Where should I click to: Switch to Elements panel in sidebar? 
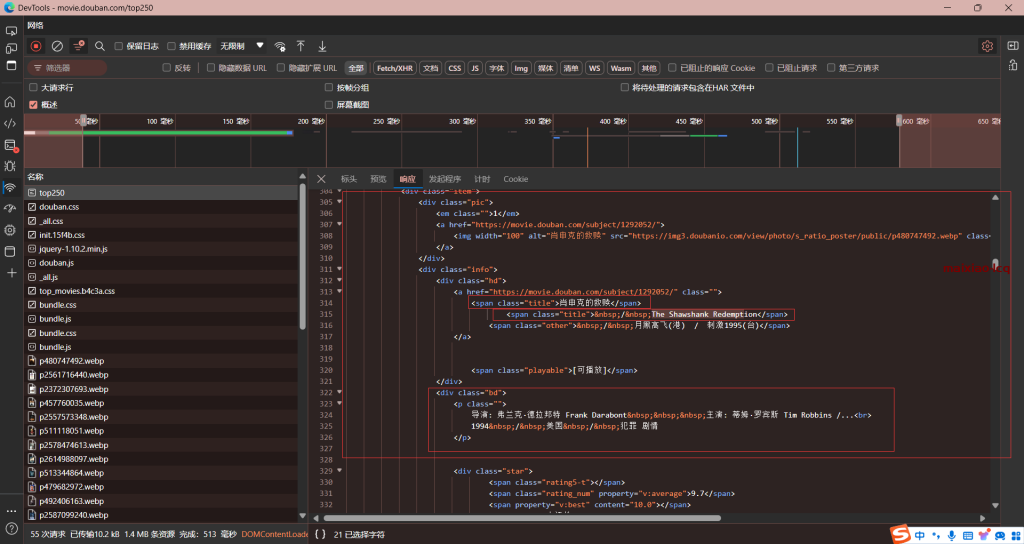[11, 123]
